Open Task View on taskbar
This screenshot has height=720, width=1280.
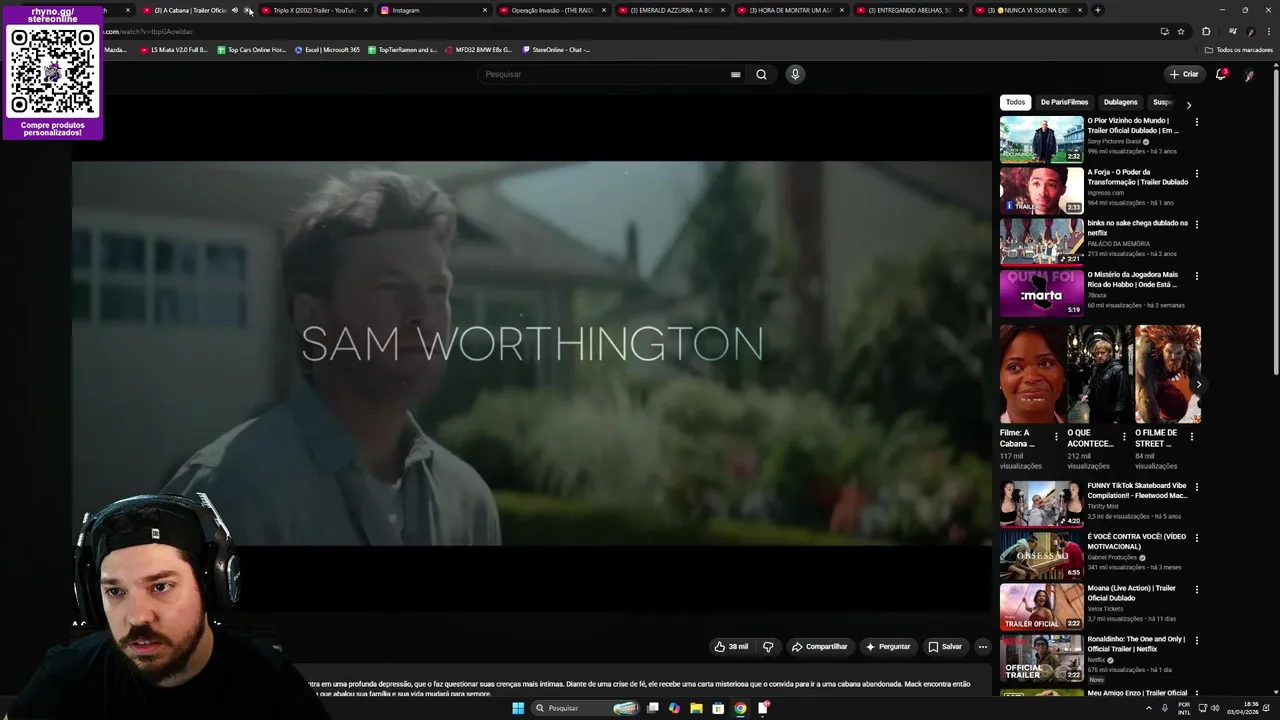click(x=653, y=708)
